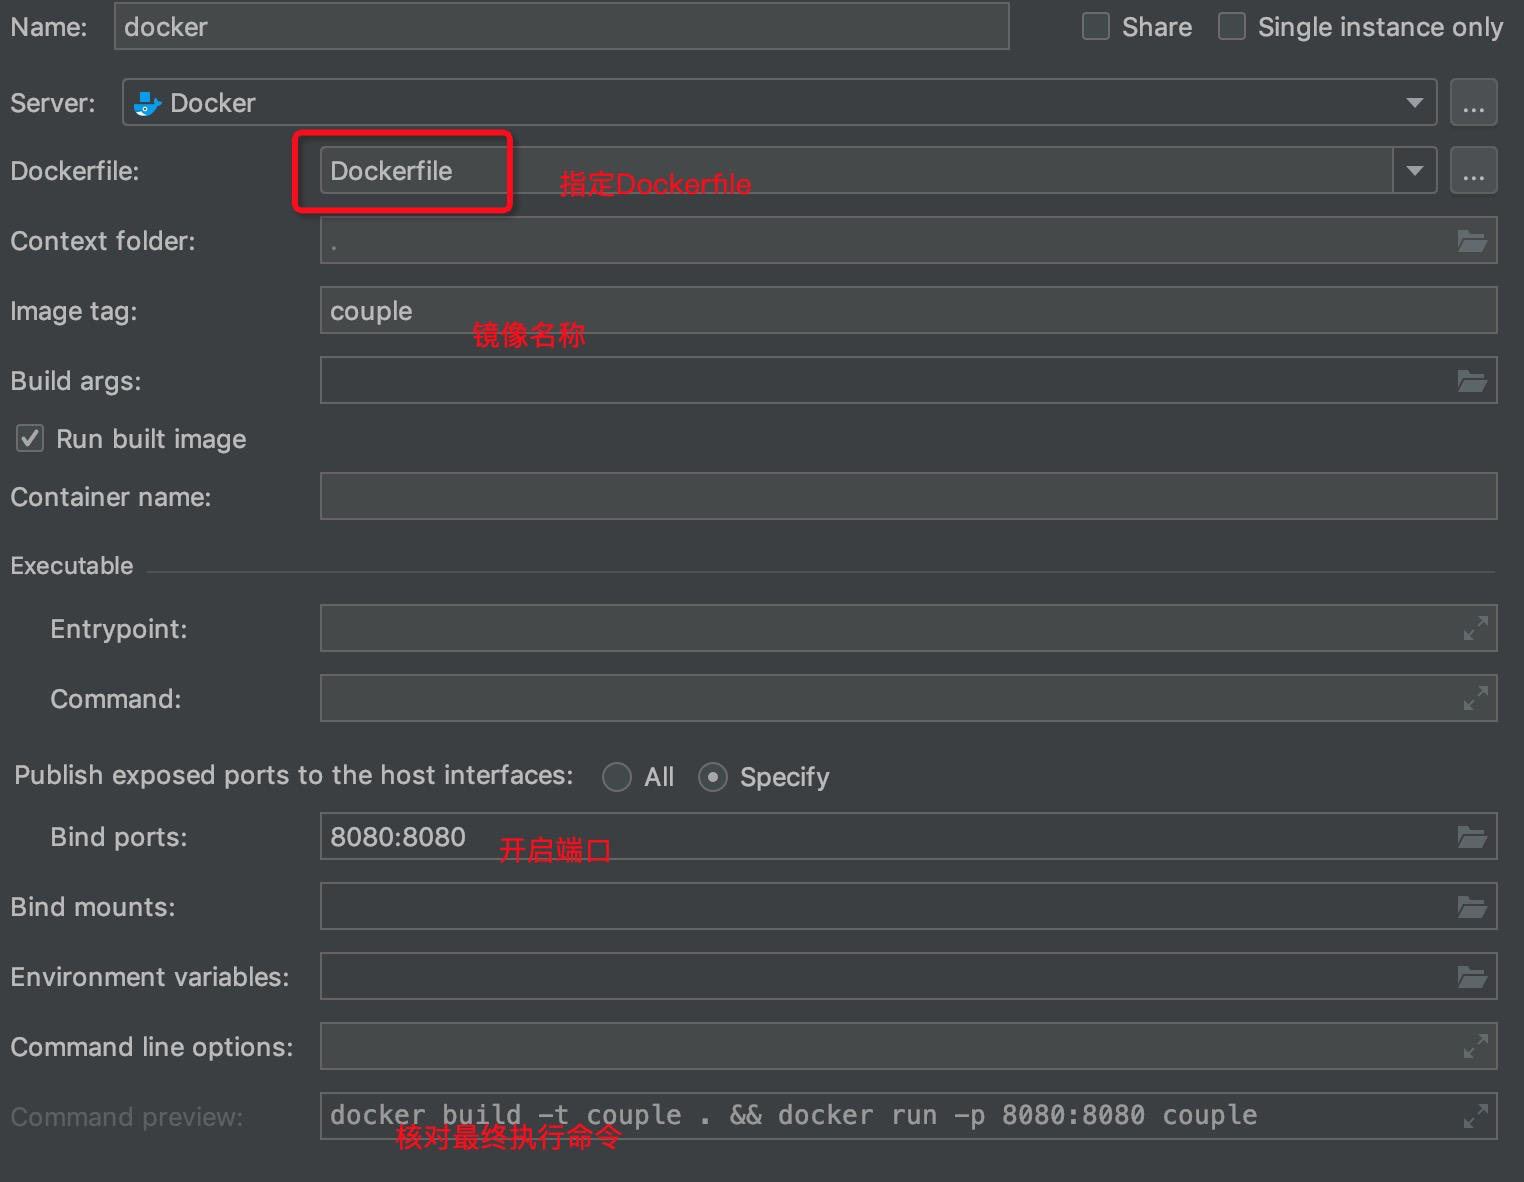Image resolution: width=1524 pixels, height=1182 pixels.
Task: Open the Bind mounts folder icon
Action: point(1471,907)
